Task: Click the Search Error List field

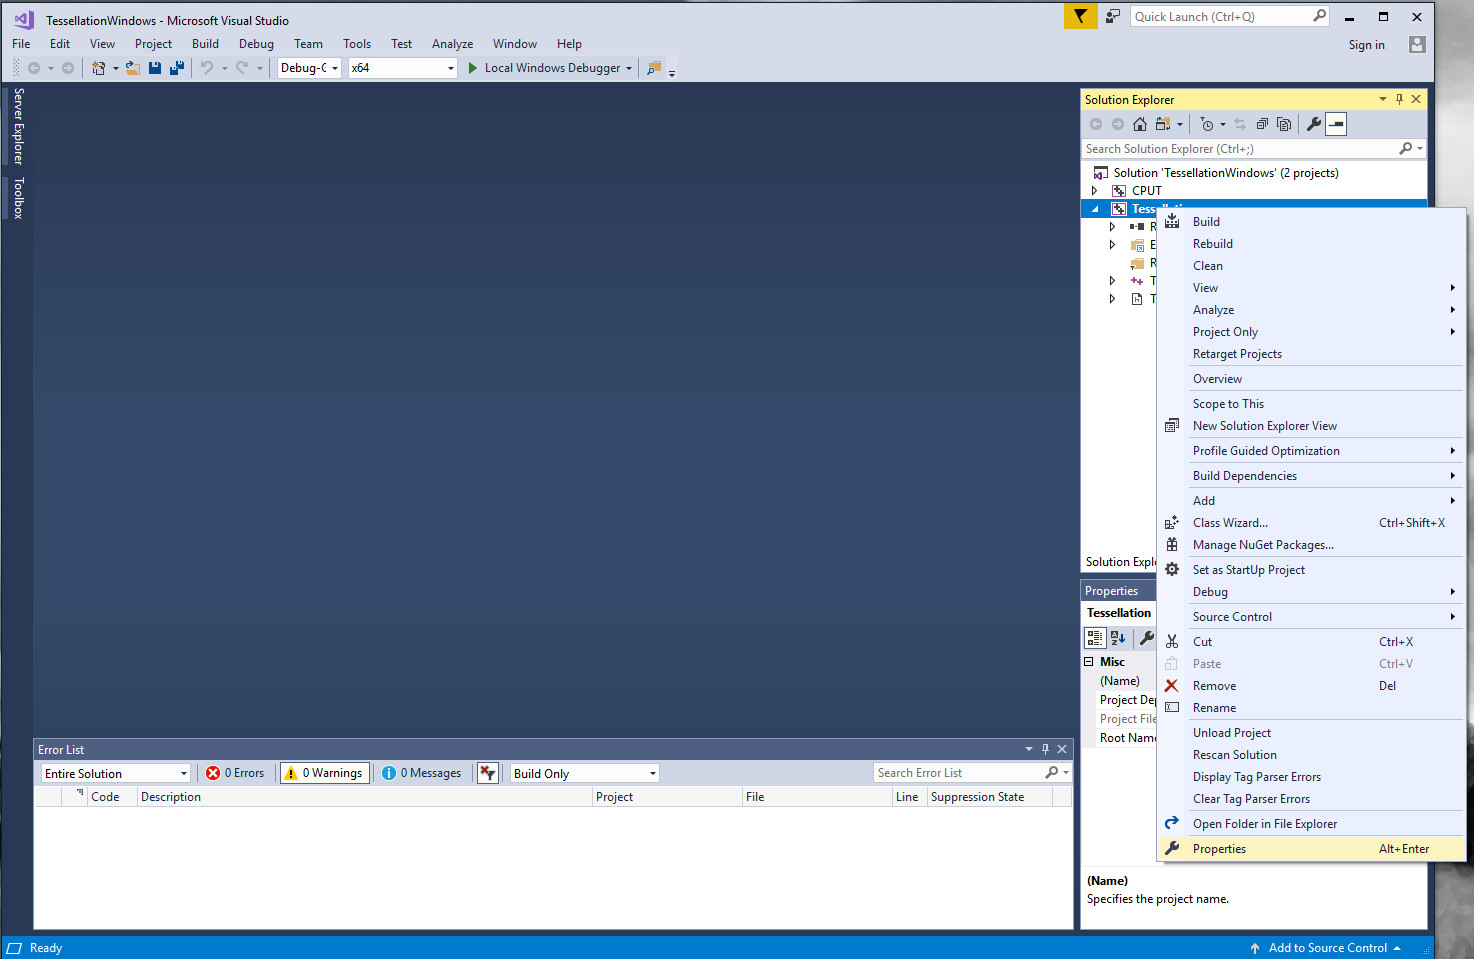Action: tap(972, 773)
